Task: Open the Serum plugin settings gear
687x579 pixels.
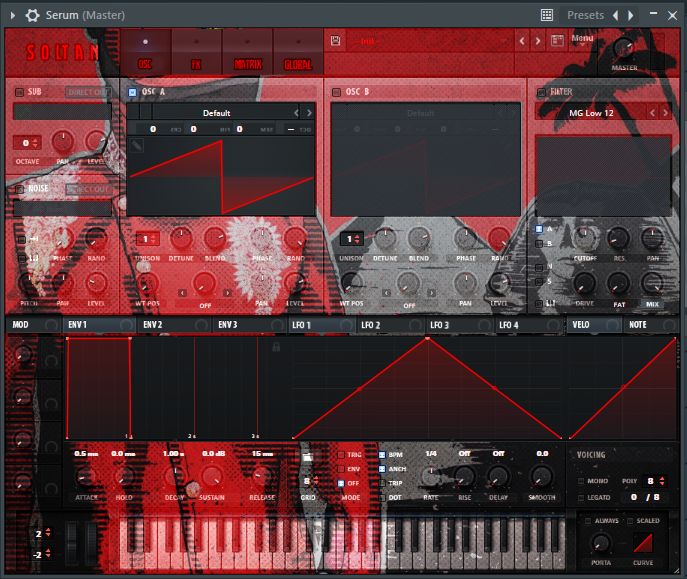Action: [32, 15]
